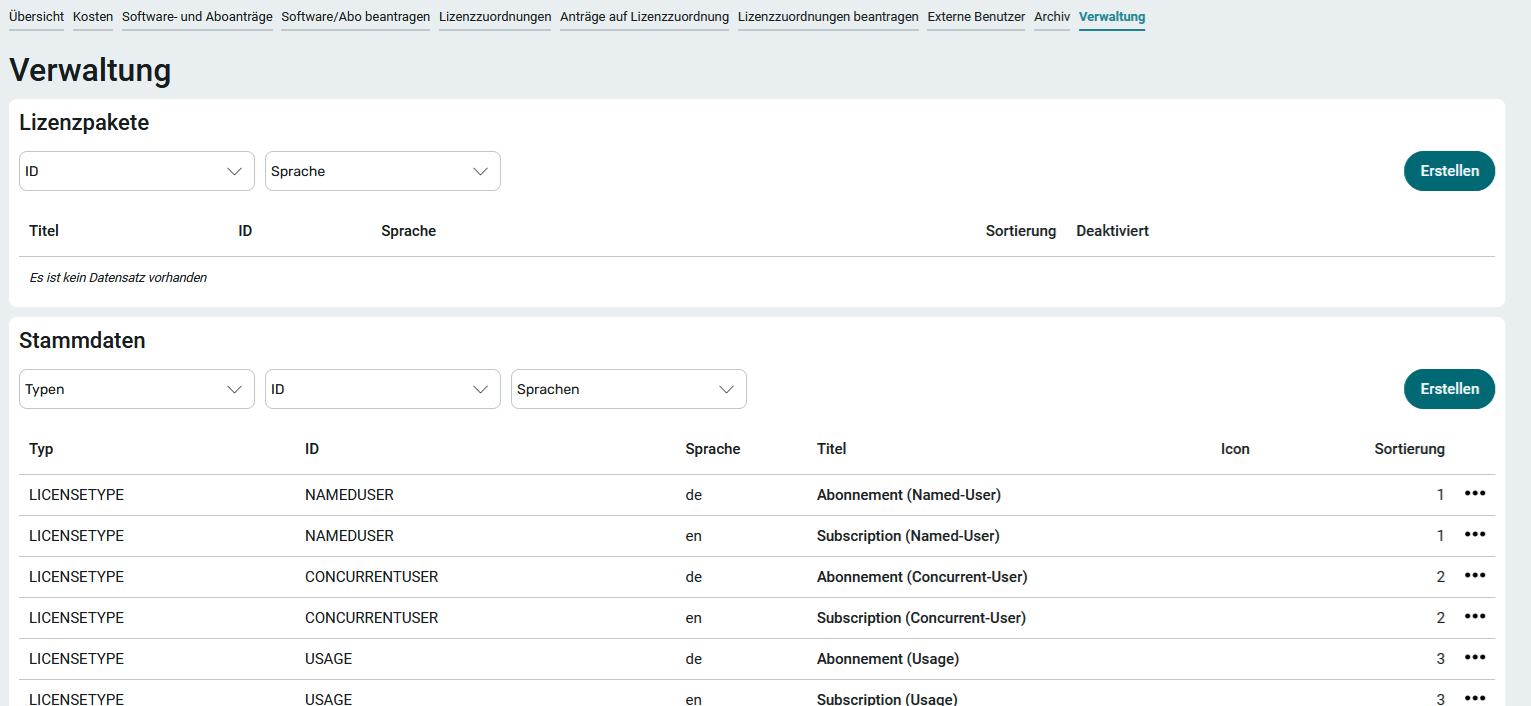1531x706 pixels.
Task: Expand the ID filter in Stammdaten
Action: [382, 389]
